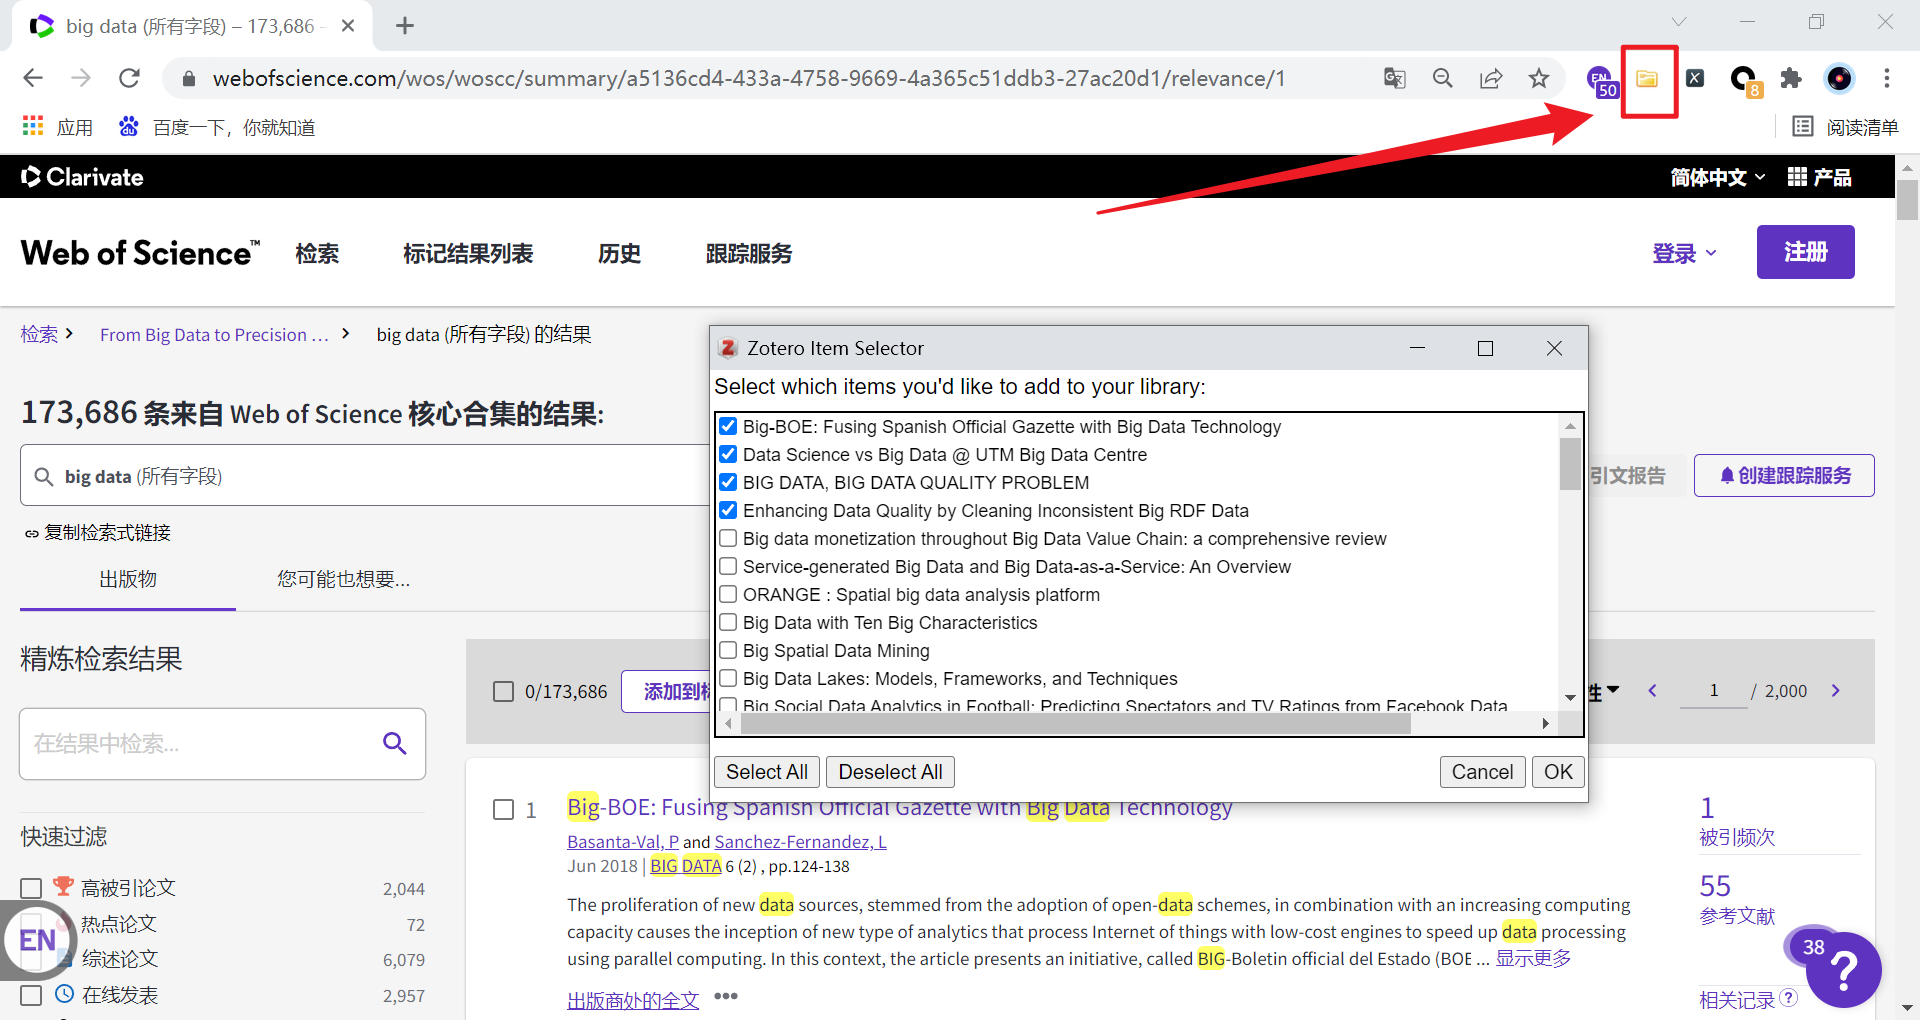Open the apps grid shortcut

[57, 127]
